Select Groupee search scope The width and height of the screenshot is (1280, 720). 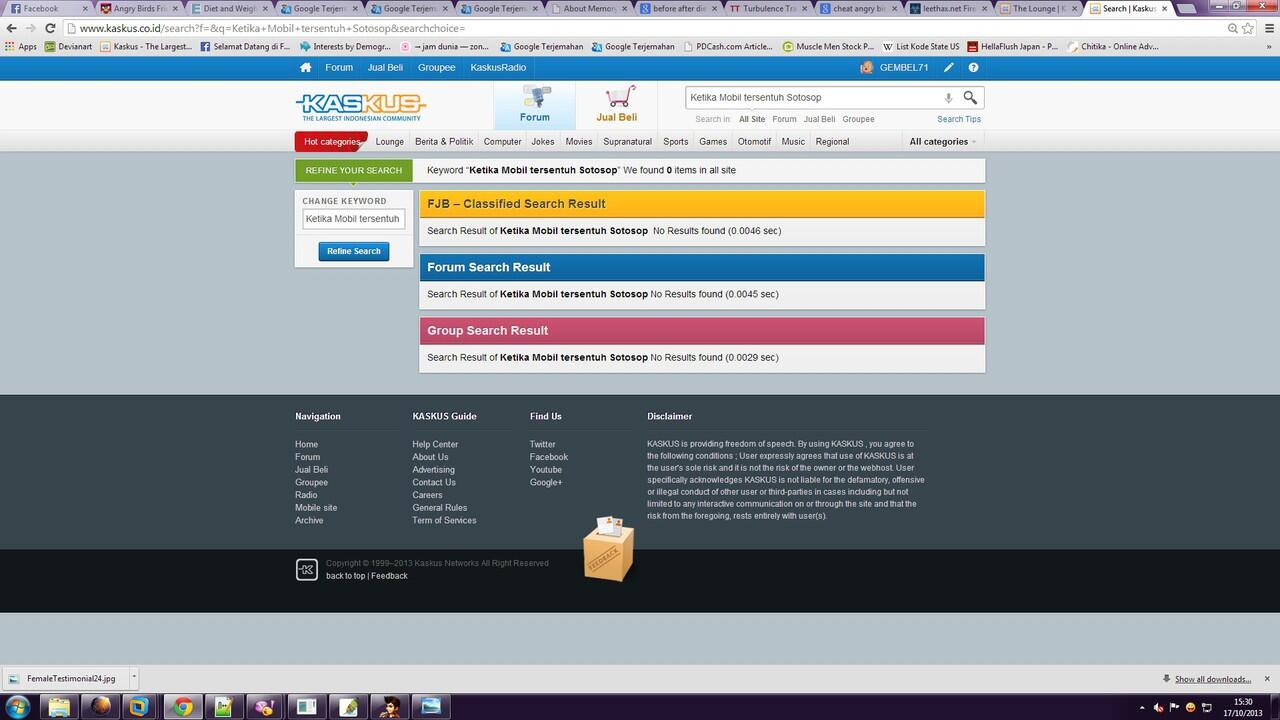[858, 119]
